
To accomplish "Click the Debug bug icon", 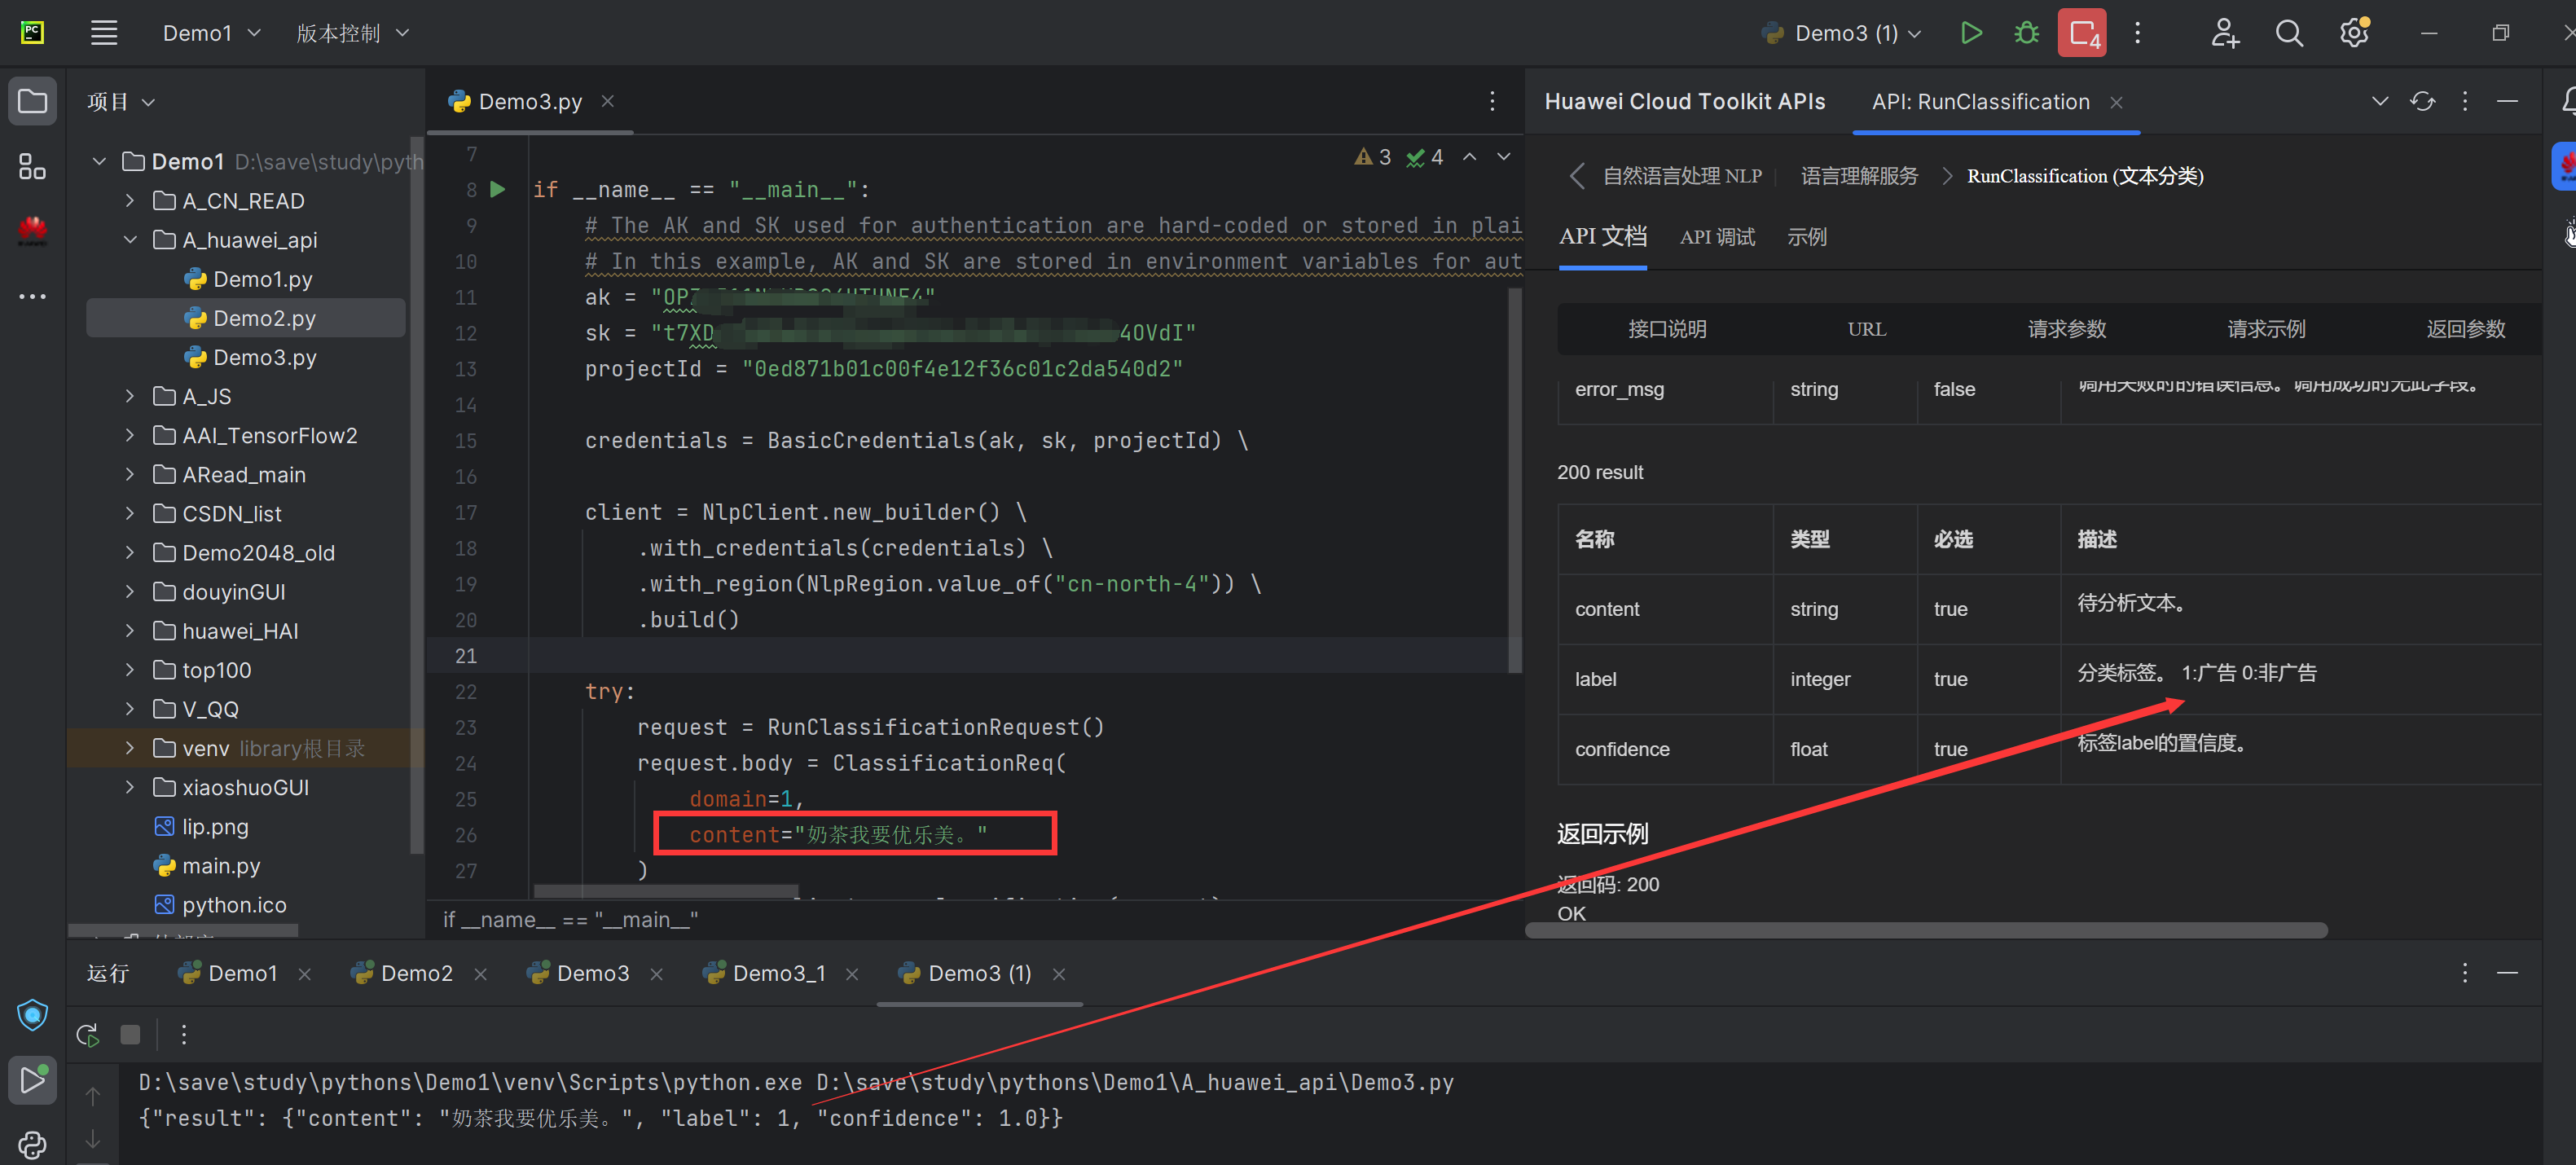I will click(2026, 33).
